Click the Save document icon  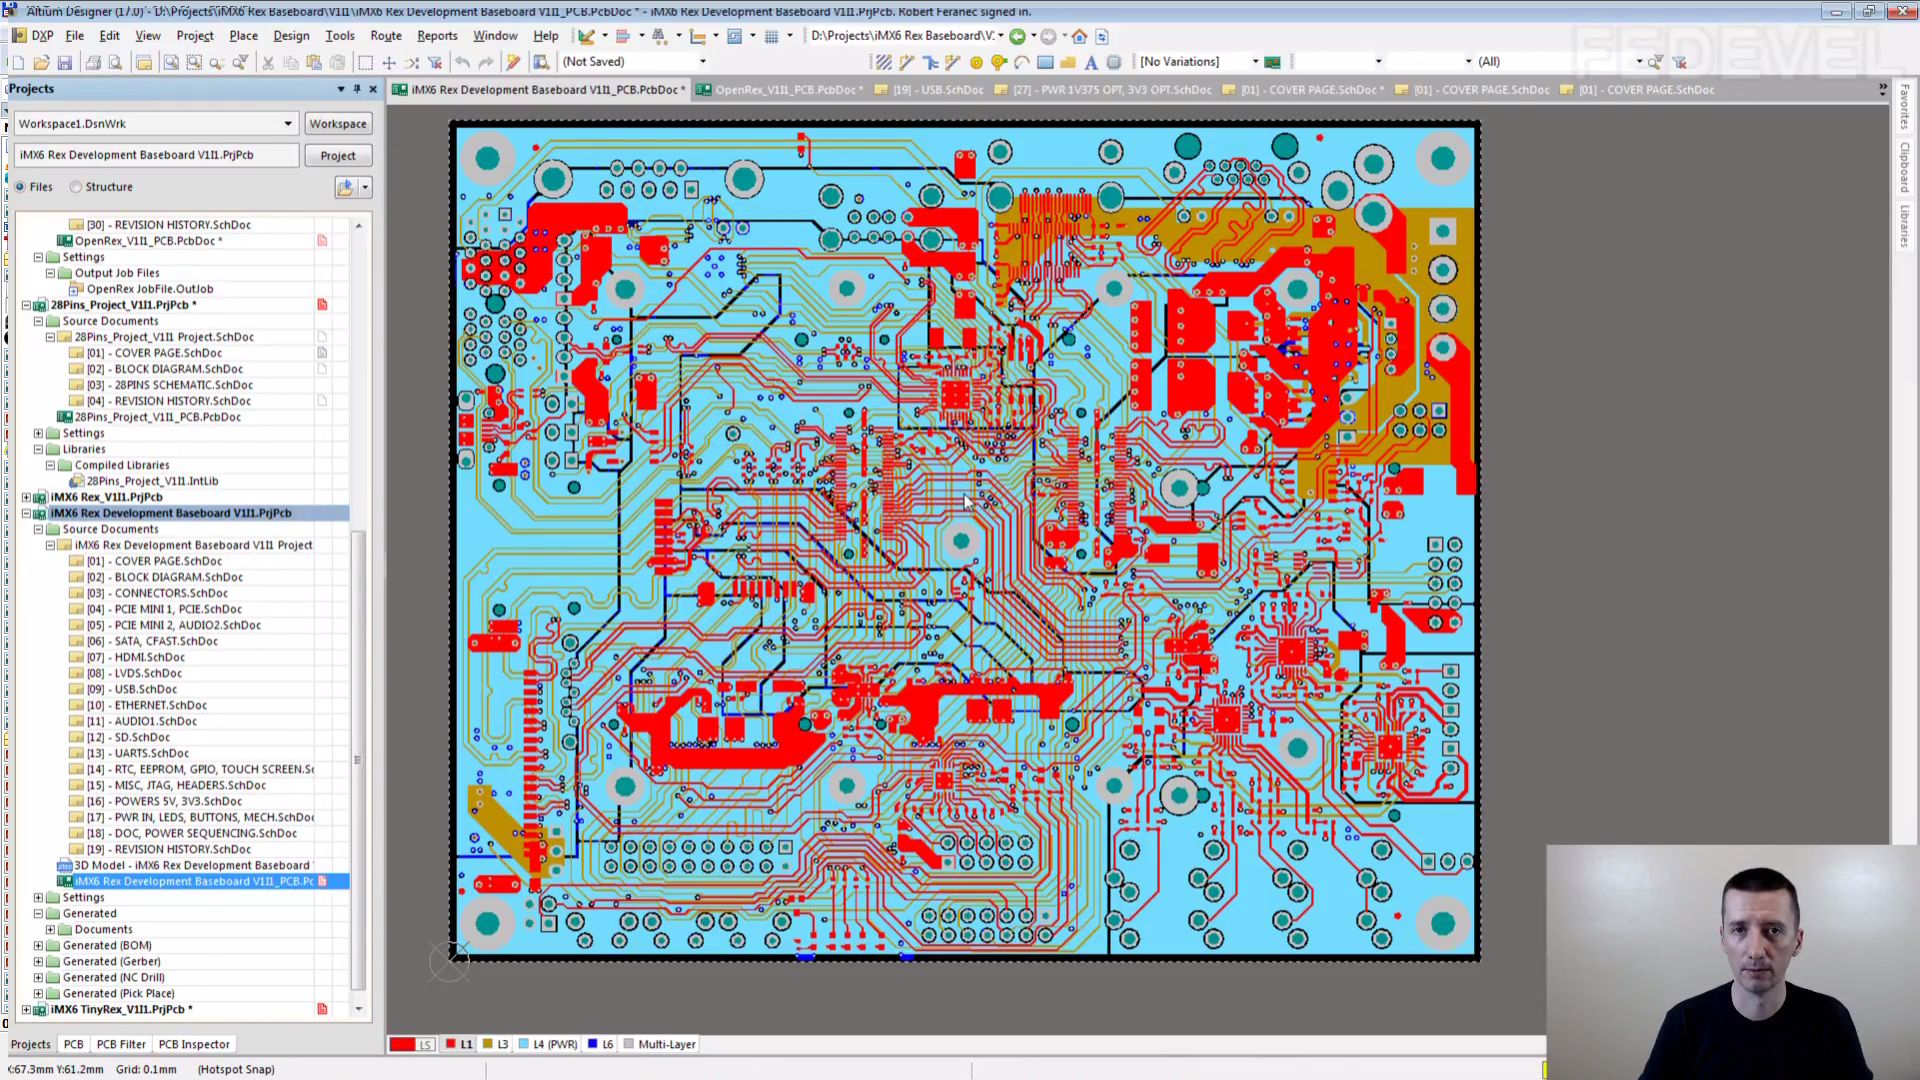(65, 63)
